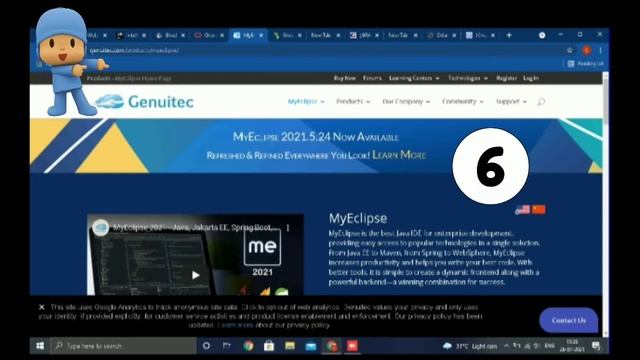640x360 pixels.
Task: Switch to the Oracle icon browser tab
Action: 209,36
